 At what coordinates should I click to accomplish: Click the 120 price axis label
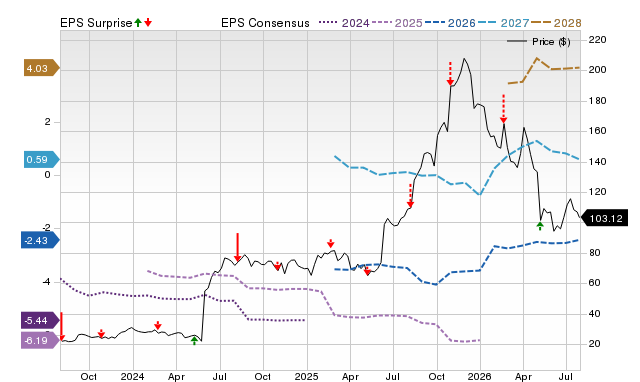598,192
